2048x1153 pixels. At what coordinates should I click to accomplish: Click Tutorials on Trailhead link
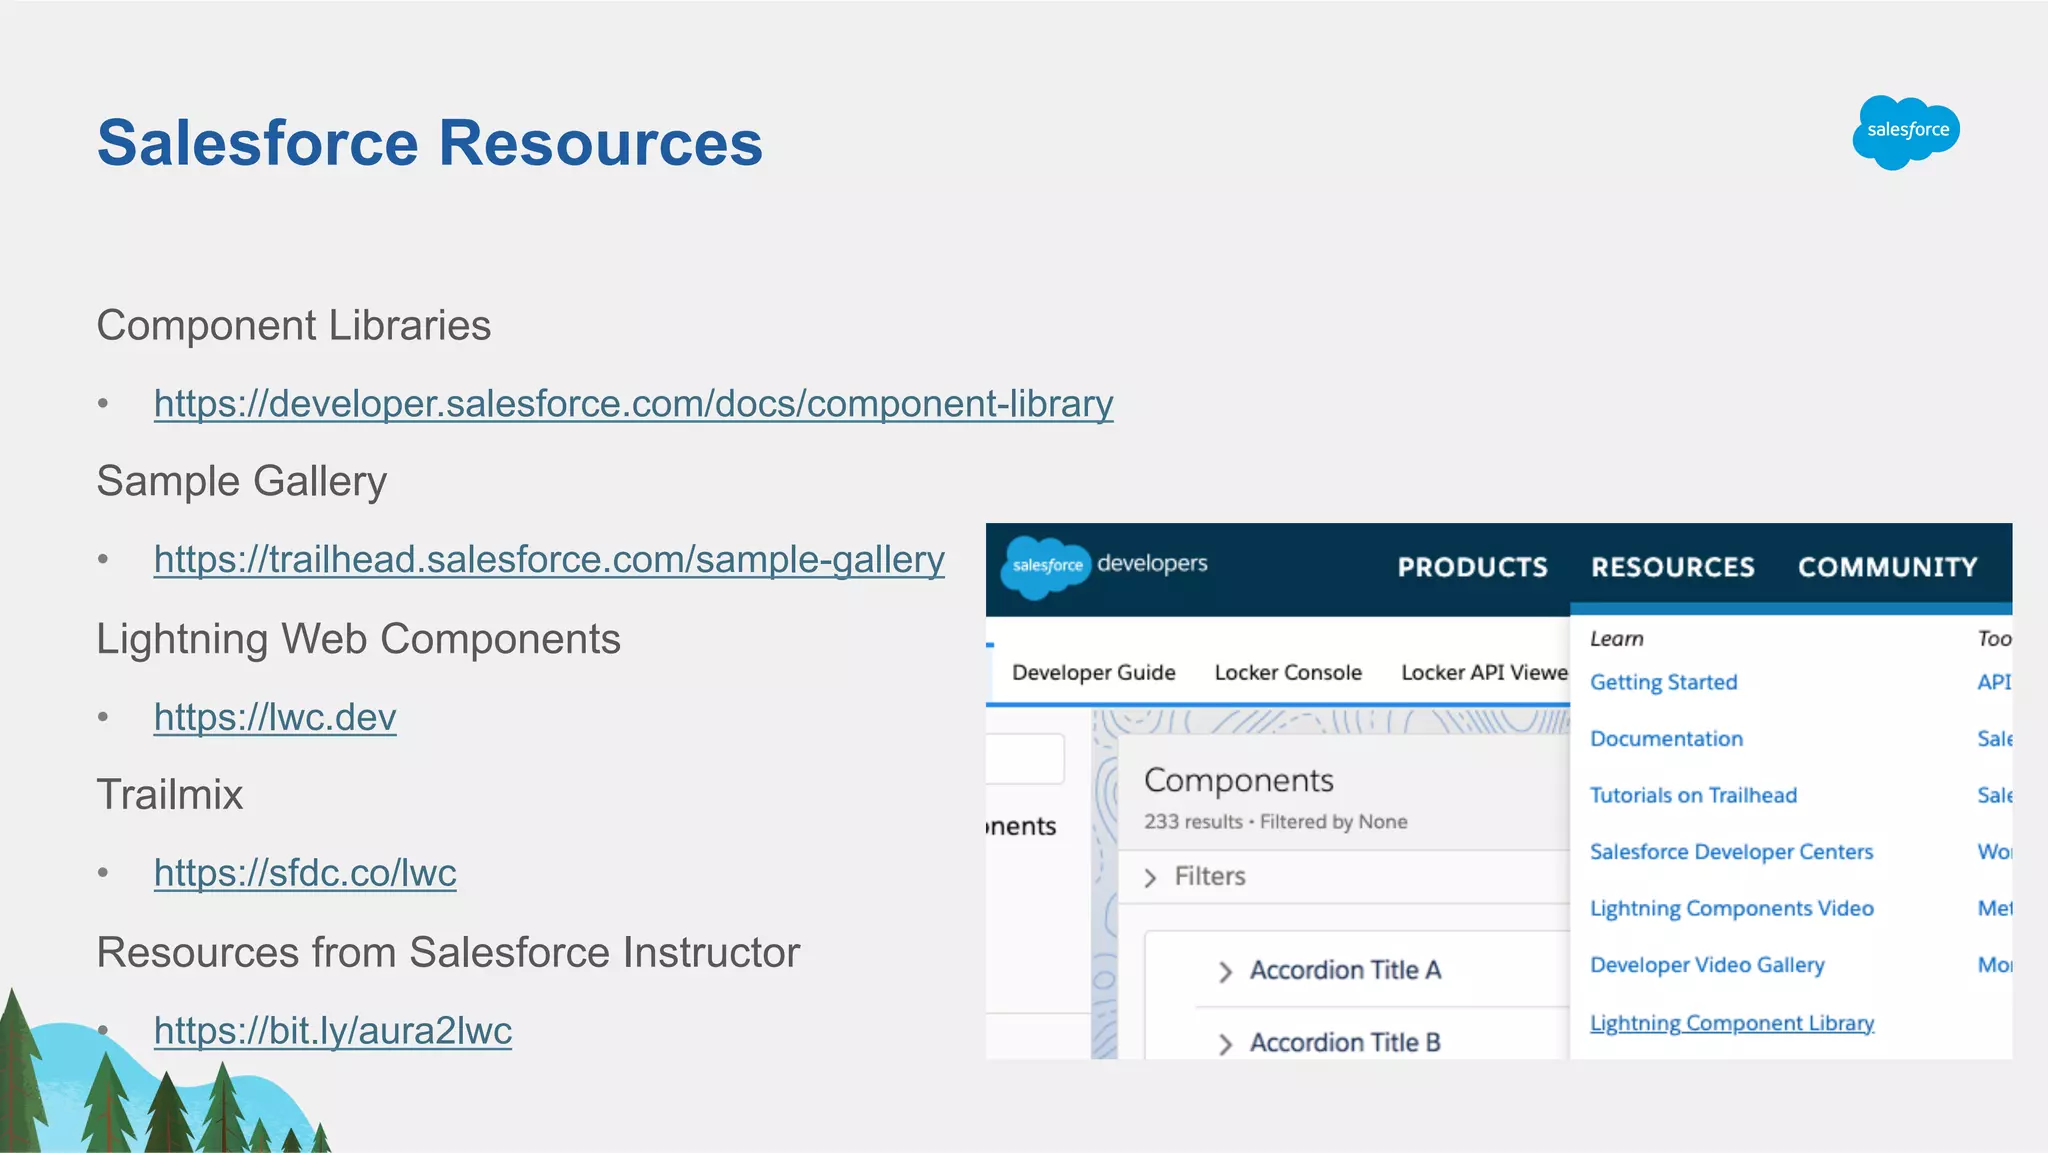click(x=1694, y=795)
